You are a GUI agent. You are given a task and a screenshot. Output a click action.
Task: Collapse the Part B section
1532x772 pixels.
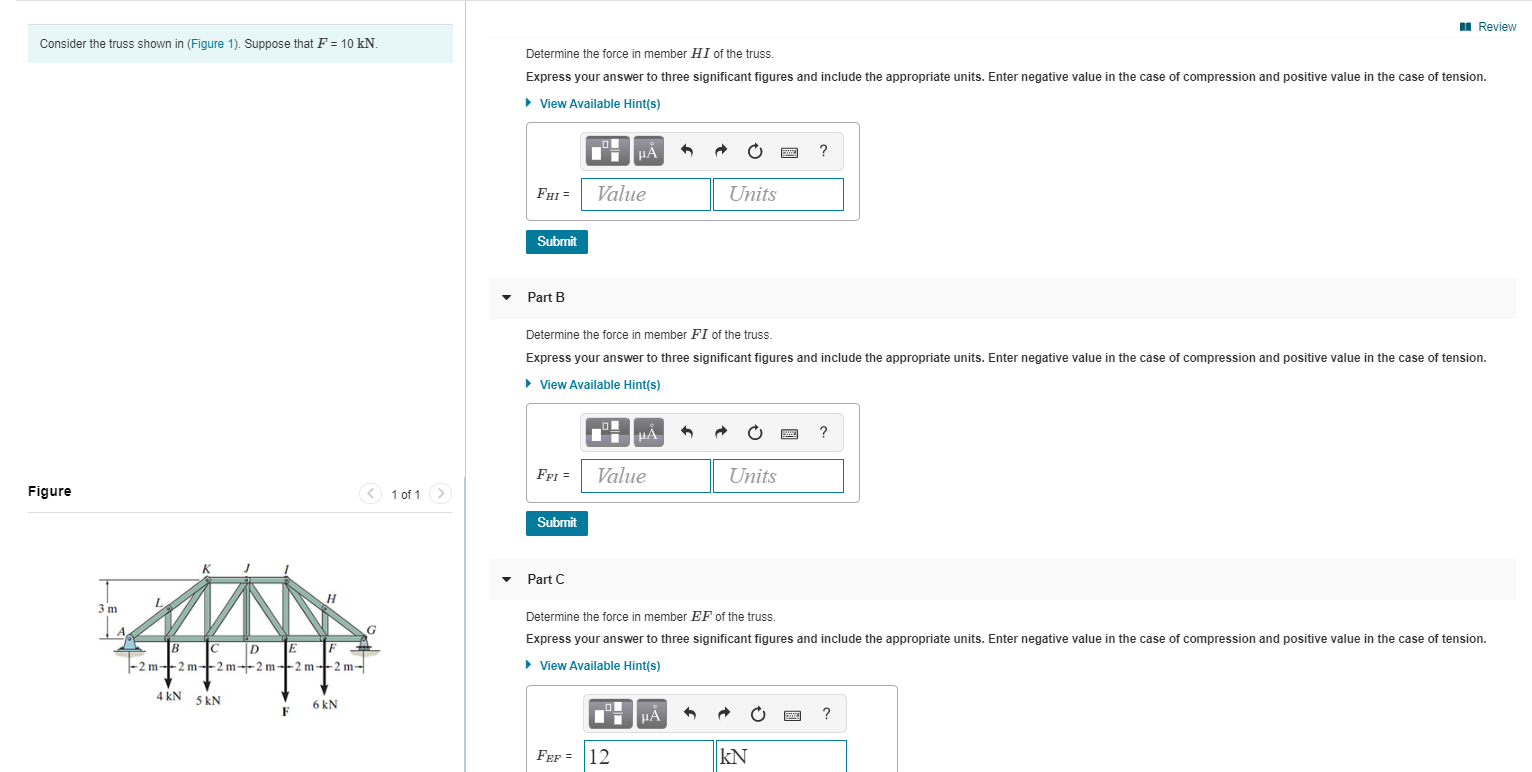506,297
